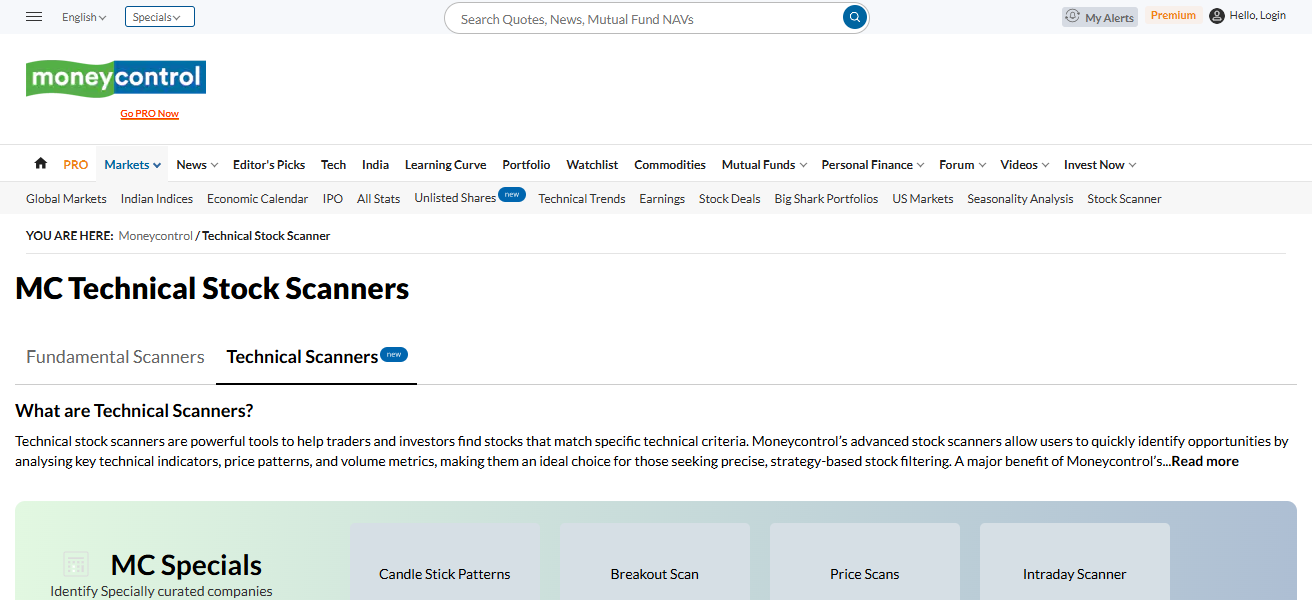Image resolution: width=1312 pixels, height=600 pixels.
Task: Click Read more in description
Action: tap(1205, 462)
